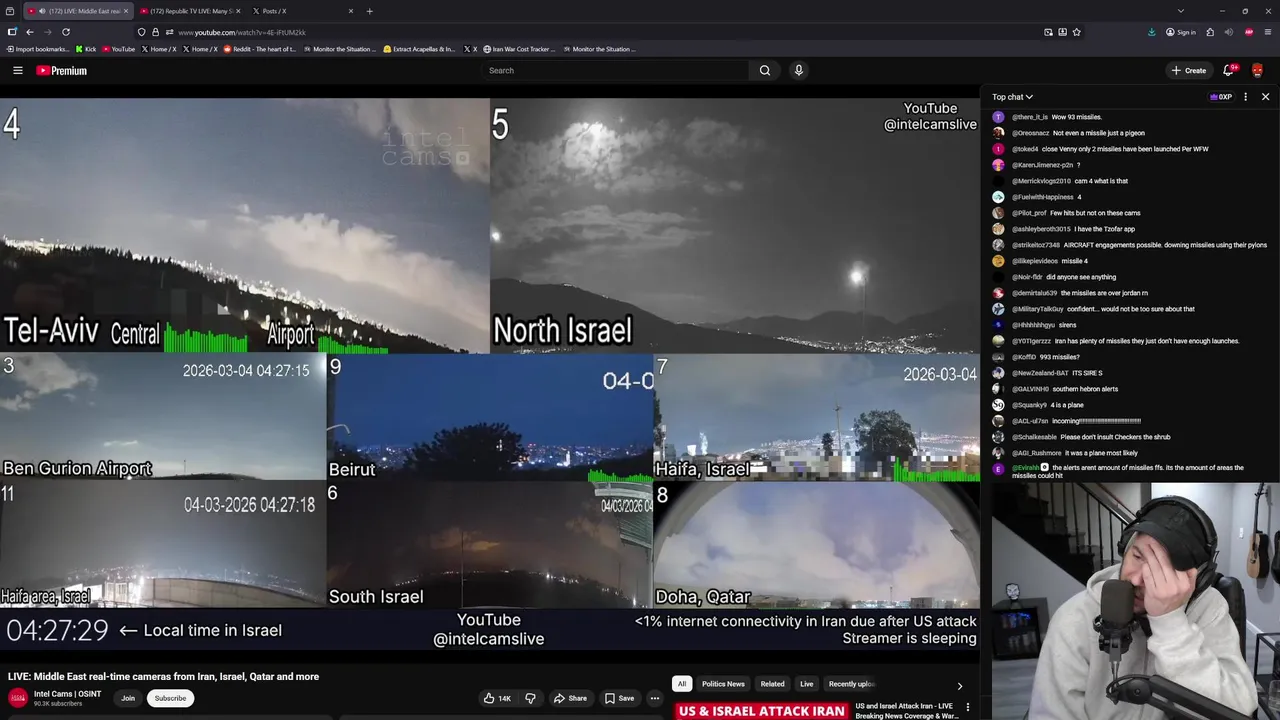Click the site padlock security icon
Screen dimensions: 1280x720
click(155, 32)
